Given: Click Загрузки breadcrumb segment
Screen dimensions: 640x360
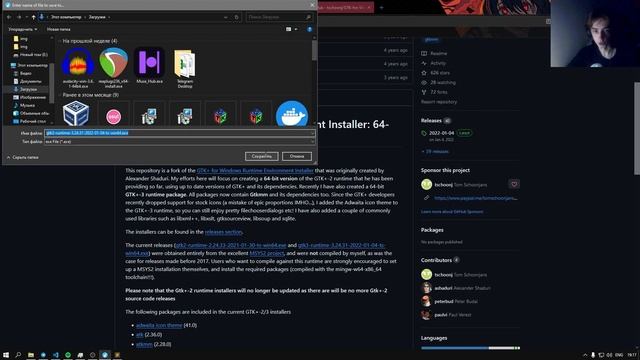Looking at the screenshot, I should pos(97,17).
